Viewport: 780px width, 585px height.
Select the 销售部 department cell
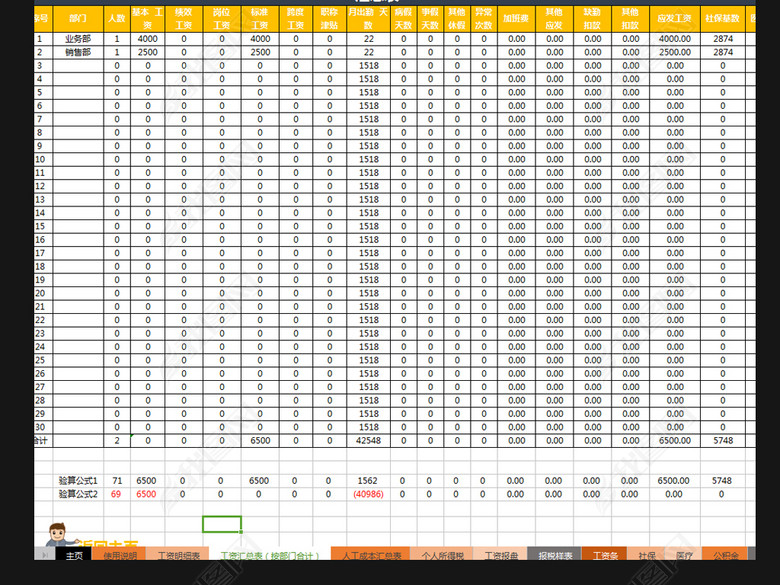click(x=77, y=52)
